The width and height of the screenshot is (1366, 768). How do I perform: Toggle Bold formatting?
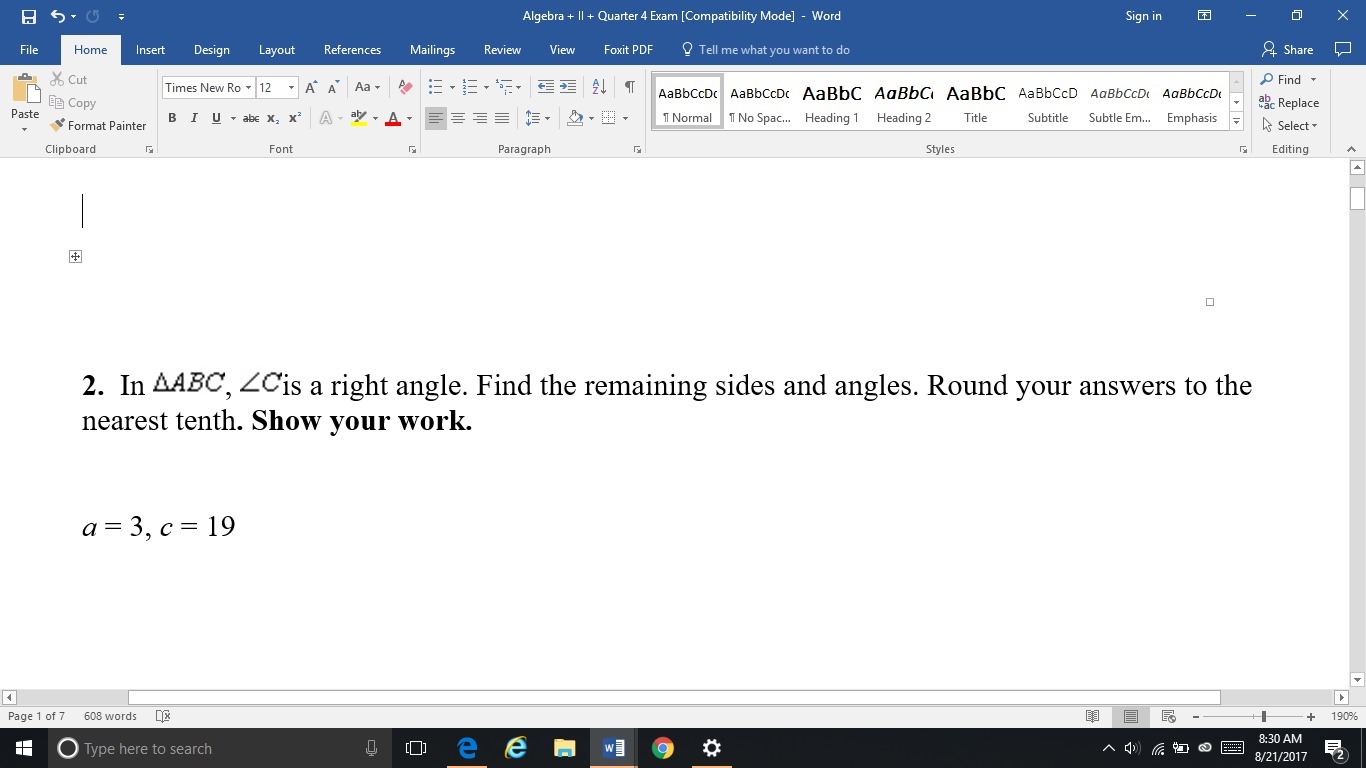tap(172, 118)
